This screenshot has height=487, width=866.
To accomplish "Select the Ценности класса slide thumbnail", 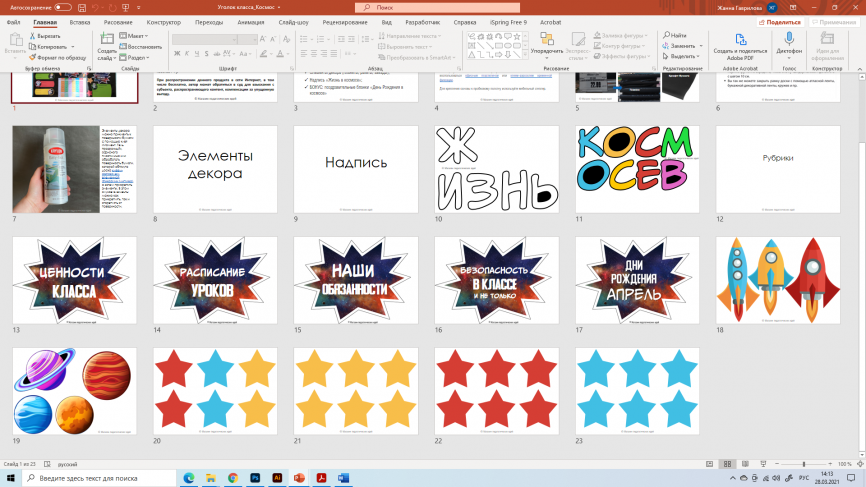I will pyautogui.click(x=75, y=281).
